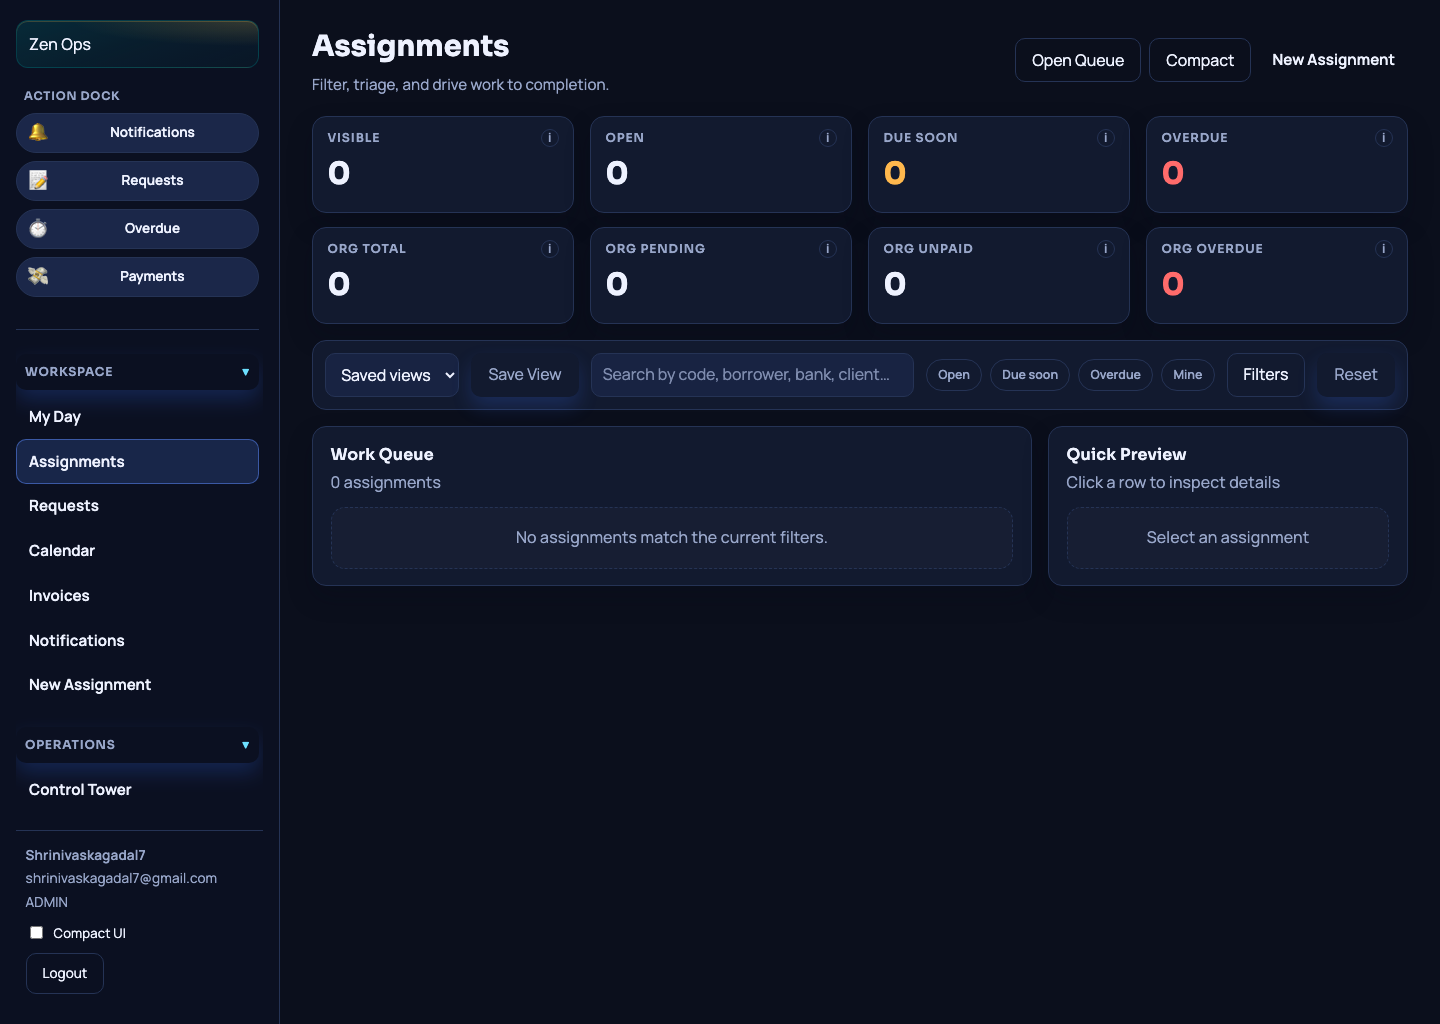Click the Open Queue button
Image resolution: width=1440 pixels, height=1024 pixels.
pyautogui.click(x=1077, y=60)
